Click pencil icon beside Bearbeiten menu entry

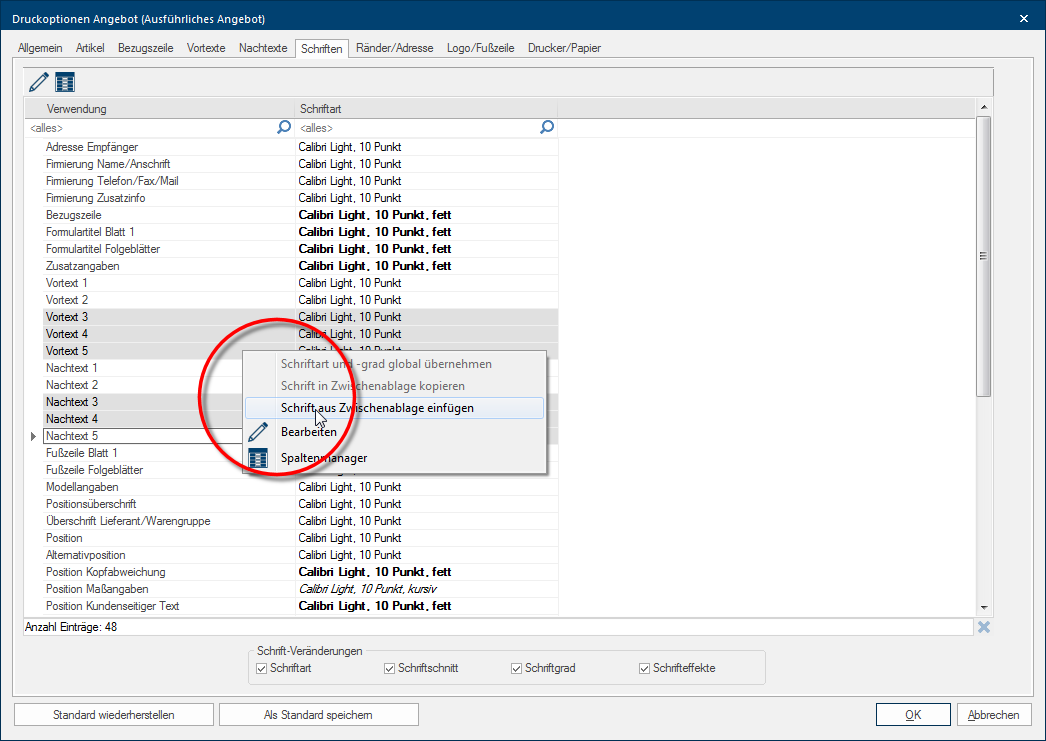(x=258, y=432)
